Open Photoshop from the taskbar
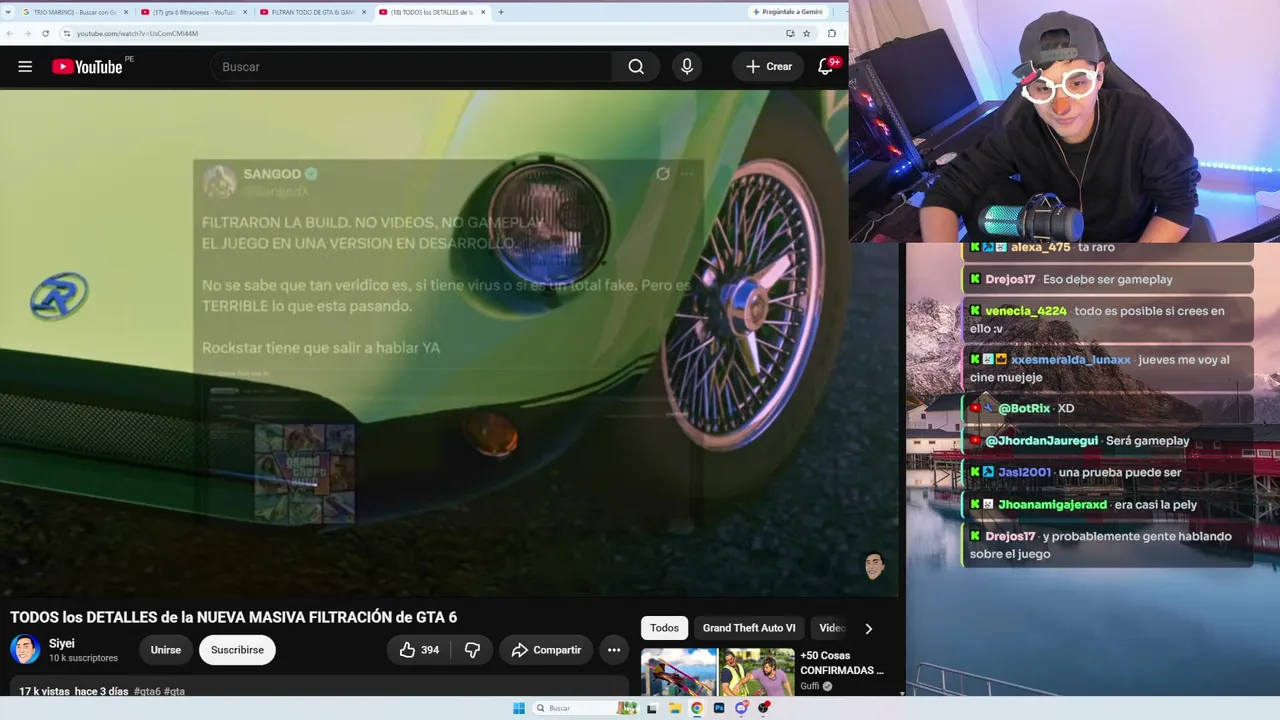 (719, 708)
